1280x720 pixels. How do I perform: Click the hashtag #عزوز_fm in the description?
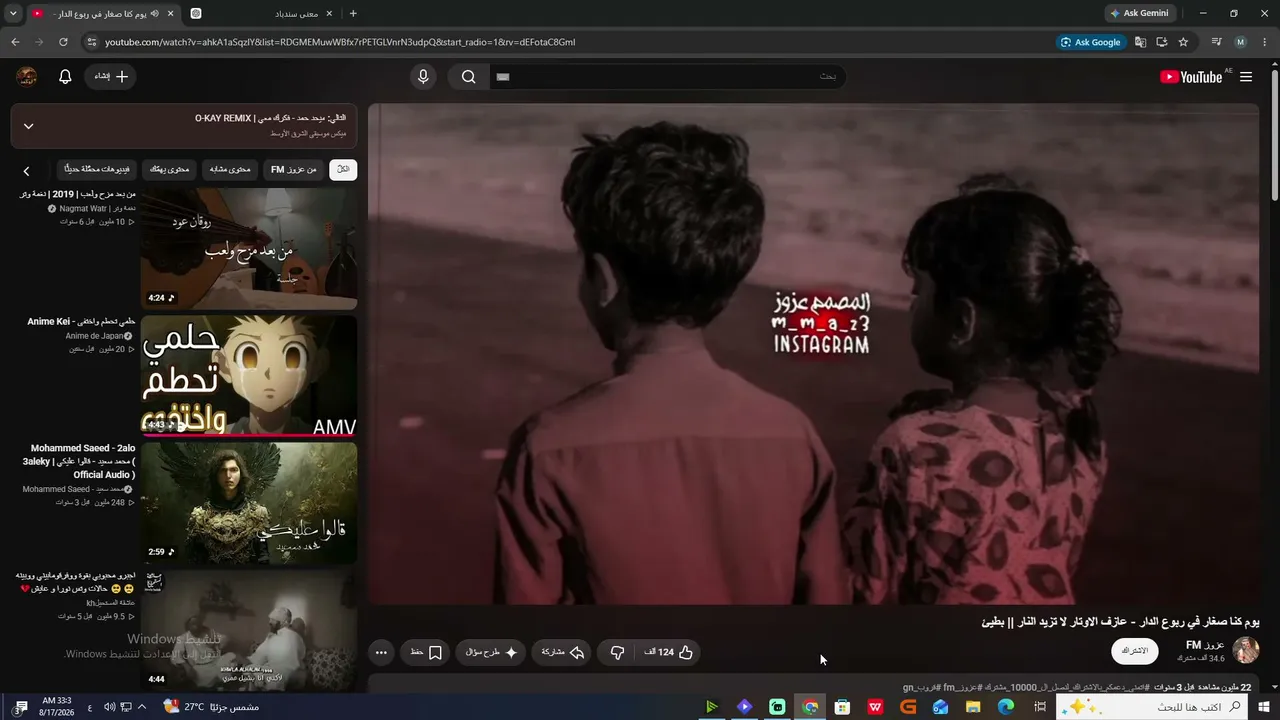(965, 688)
